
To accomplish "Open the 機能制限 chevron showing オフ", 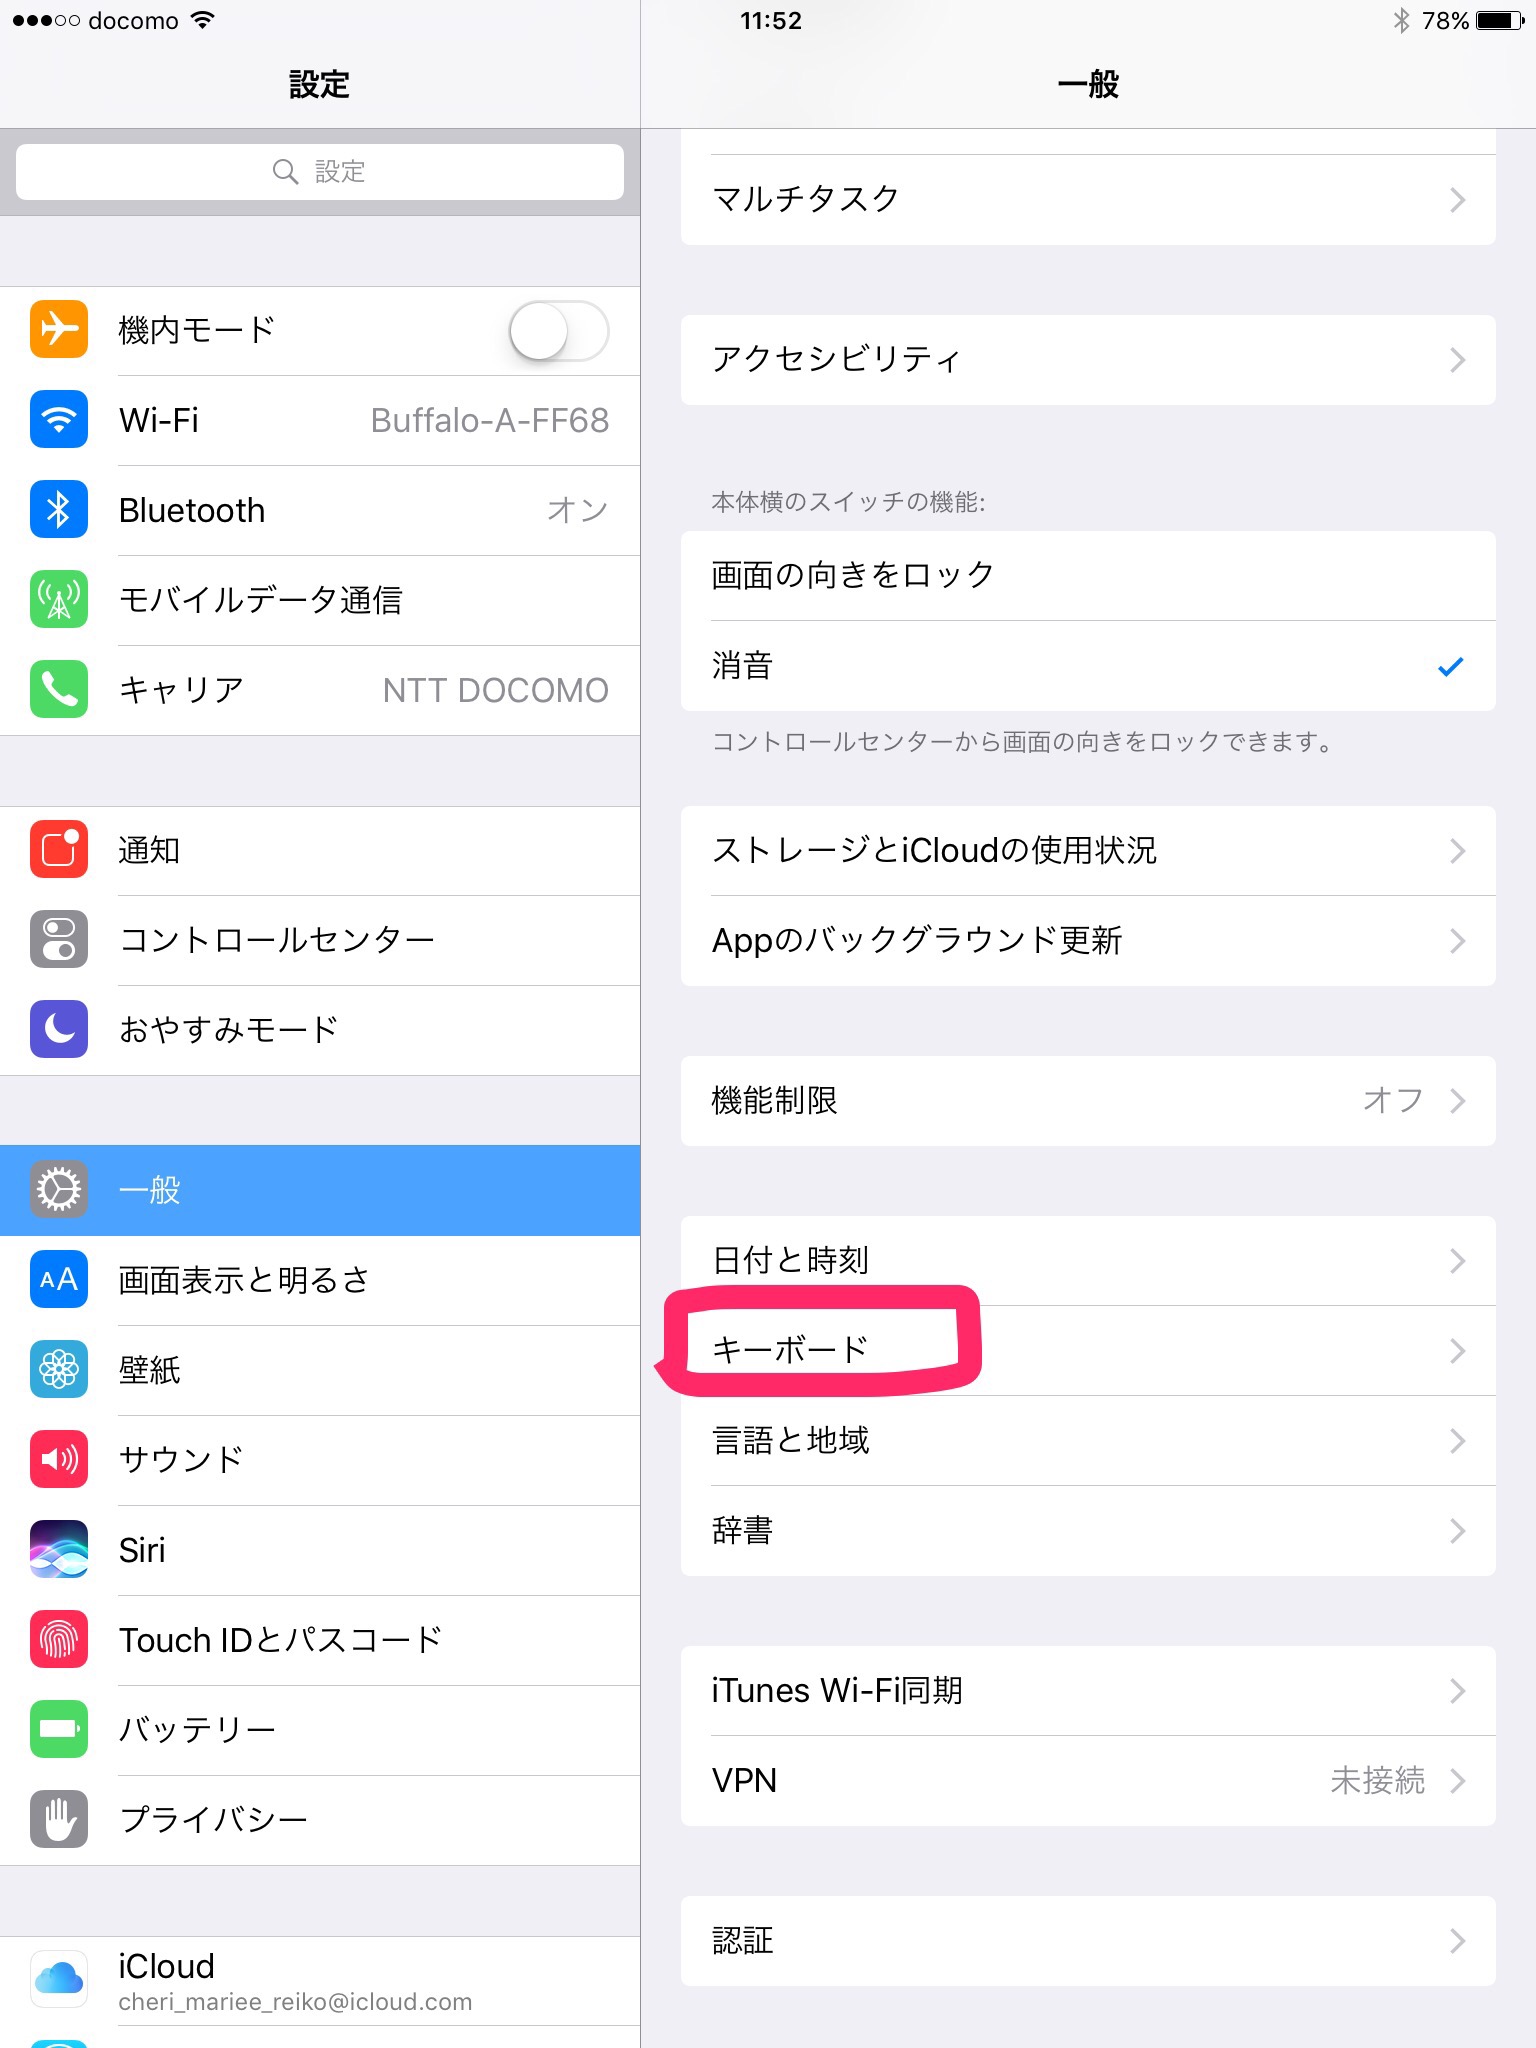I will point(1458,1101).
